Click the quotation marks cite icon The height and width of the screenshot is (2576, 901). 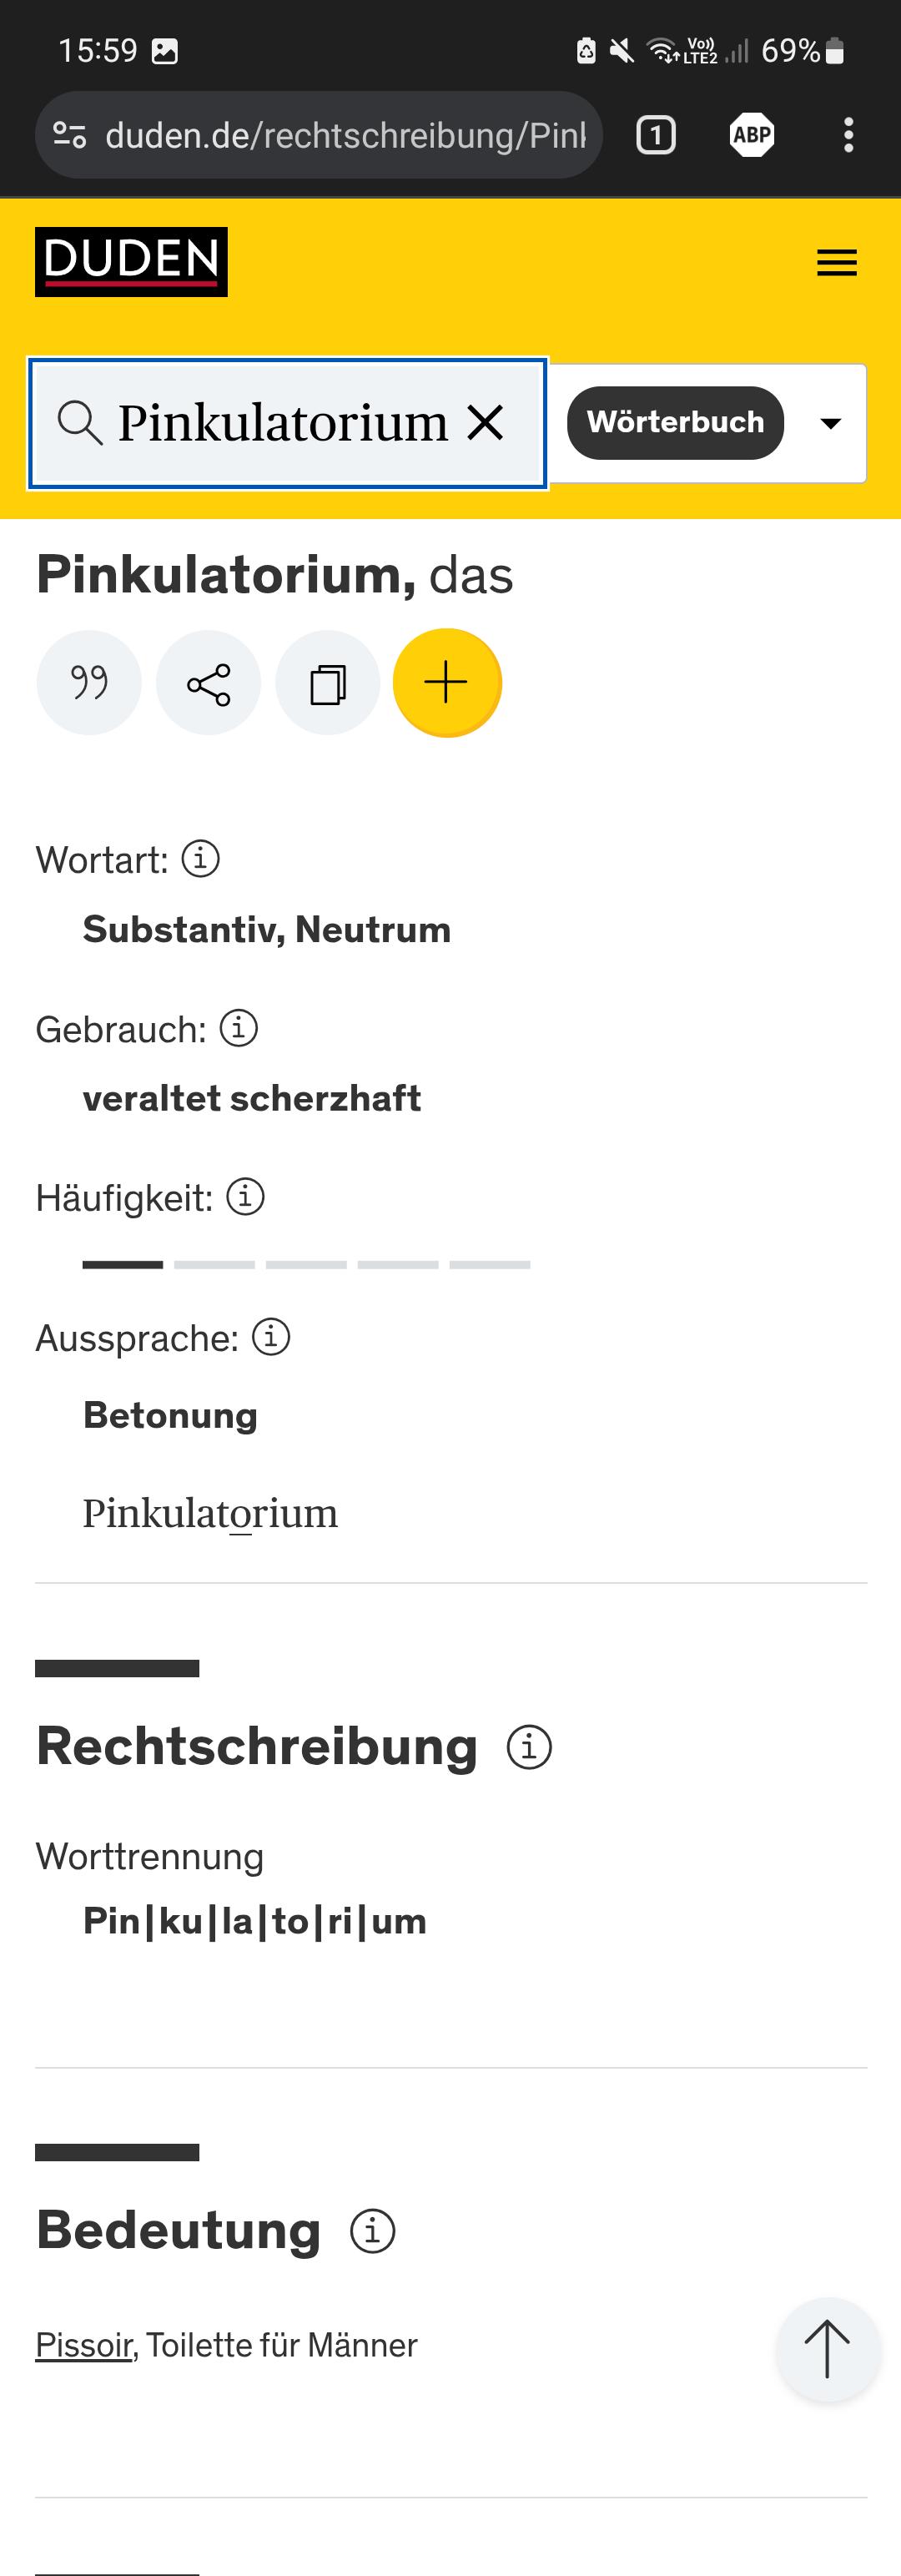[89, 683]
